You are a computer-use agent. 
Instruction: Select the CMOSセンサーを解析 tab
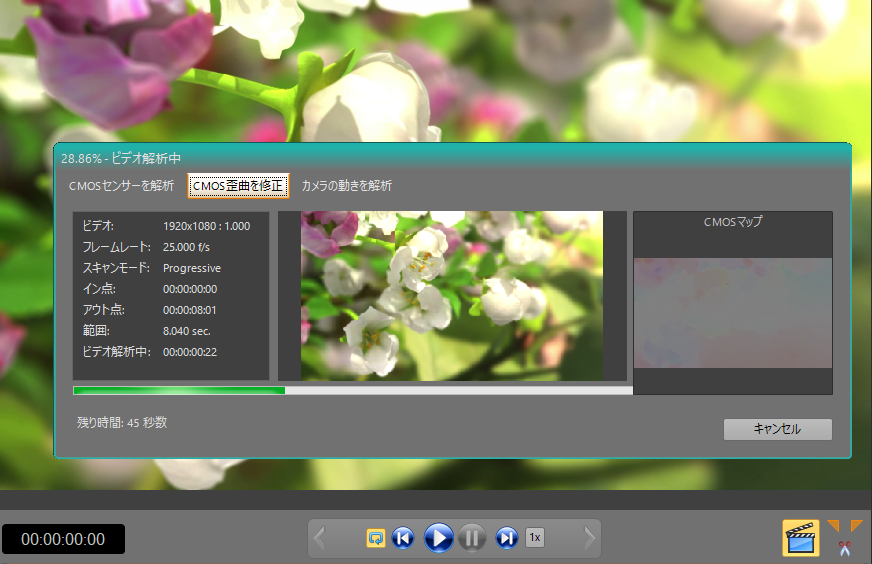pos(121,186)
